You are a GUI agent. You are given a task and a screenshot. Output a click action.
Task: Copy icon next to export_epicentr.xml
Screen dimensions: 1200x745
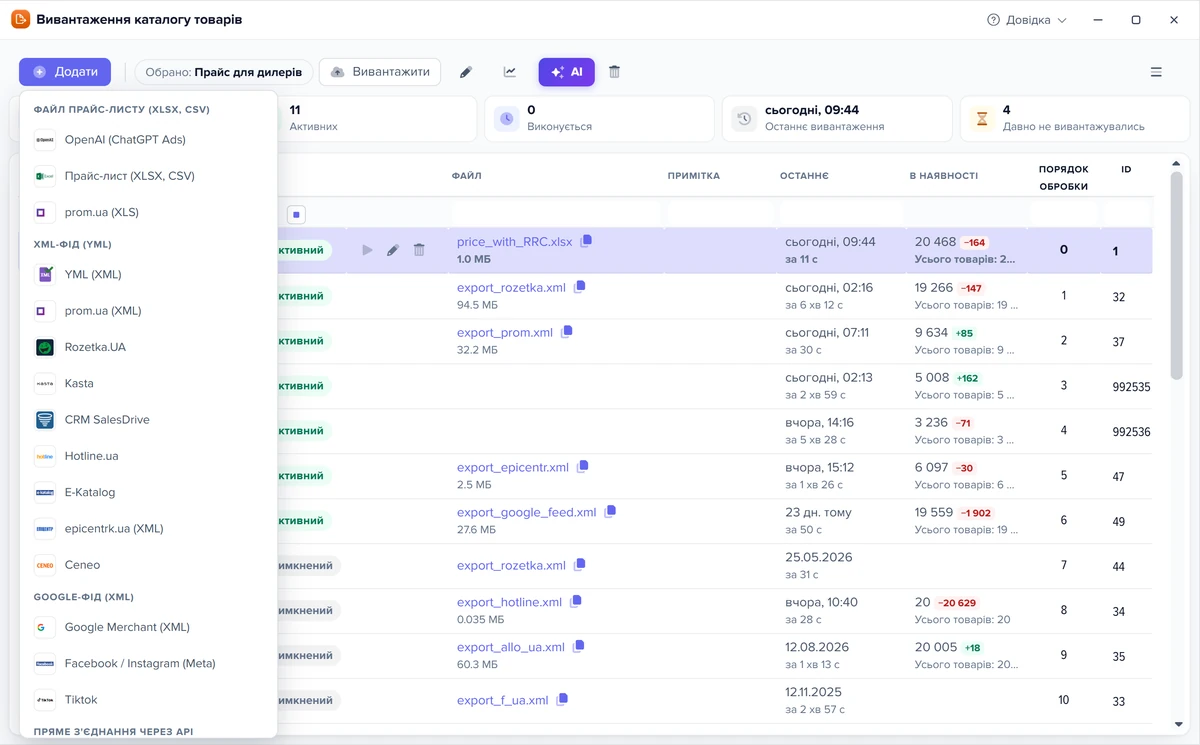tap(583, 467)
